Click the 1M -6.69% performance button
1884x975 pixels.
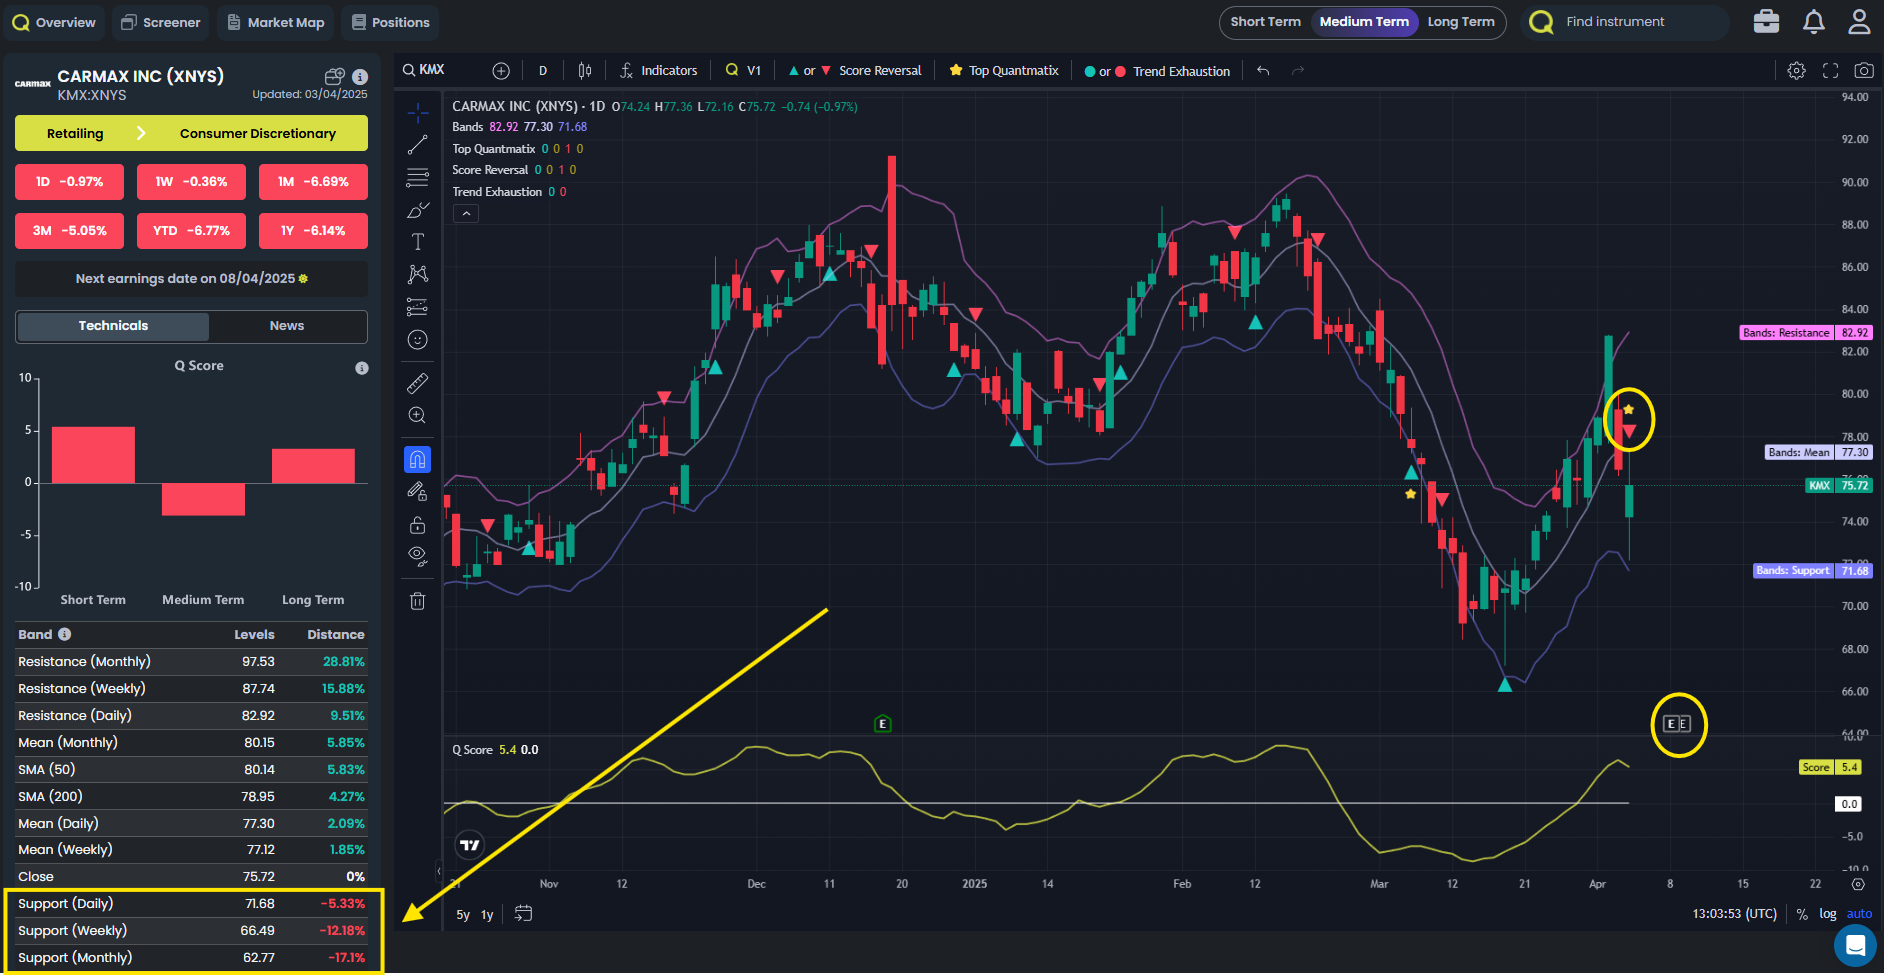coord(313,182)
